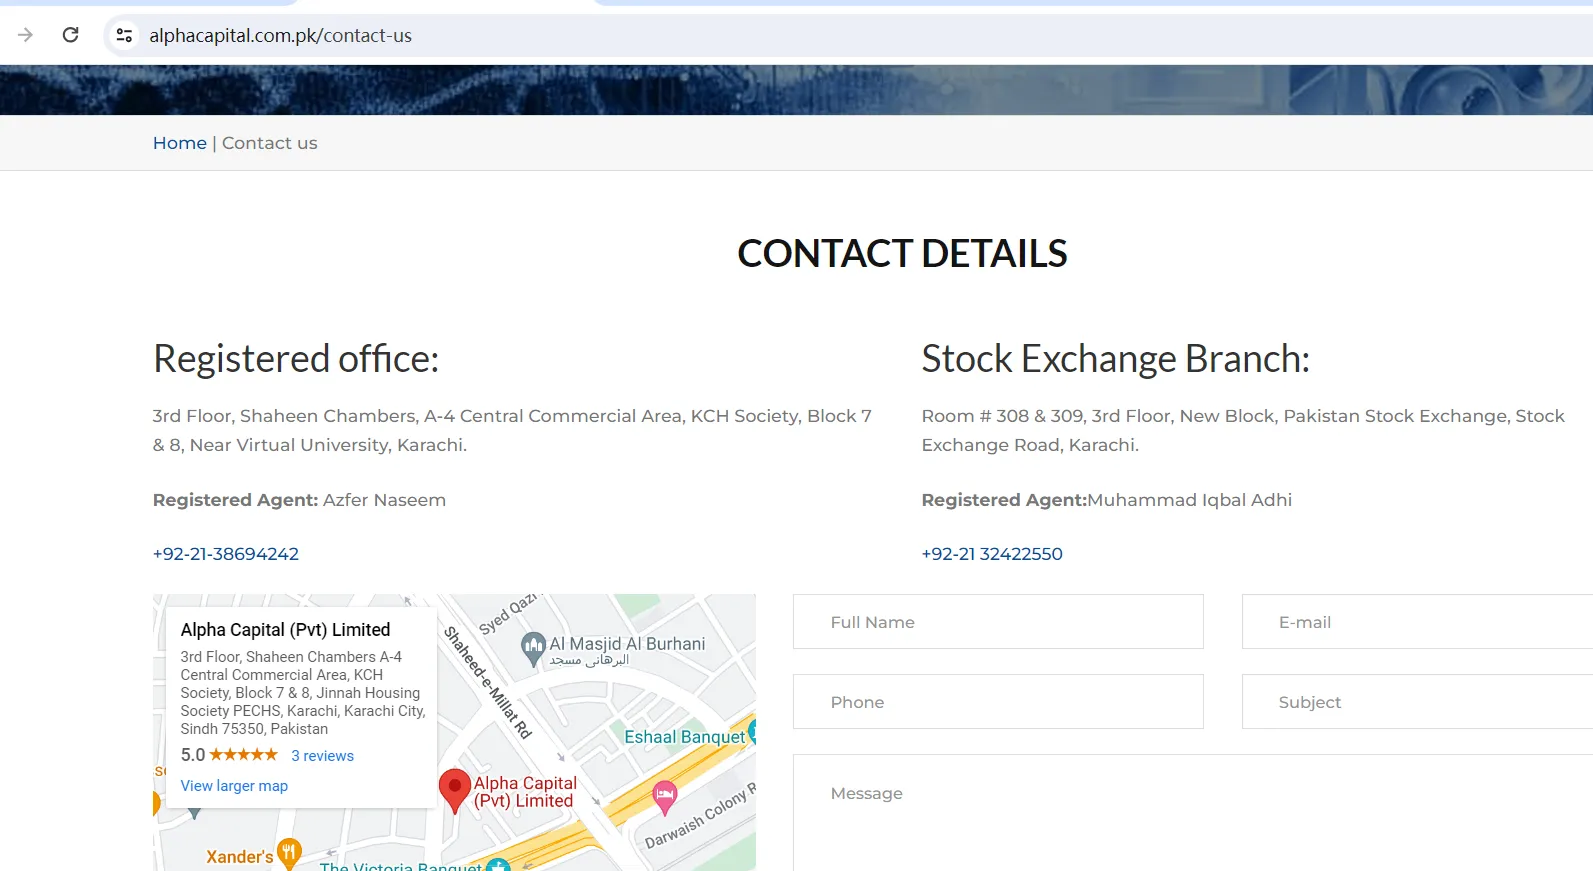1593x871 pixels.
Task: Click the Shaheed-e-Millat Rd street label
Action: pyautogui.click(x=488, y=682)
